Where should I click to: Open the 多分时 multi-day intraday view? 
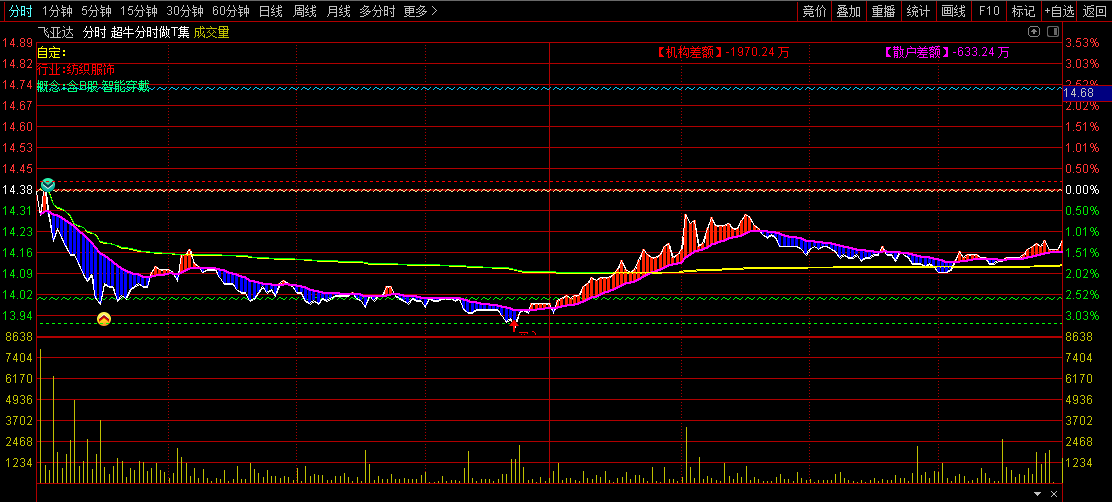click(x=377, y=11)
